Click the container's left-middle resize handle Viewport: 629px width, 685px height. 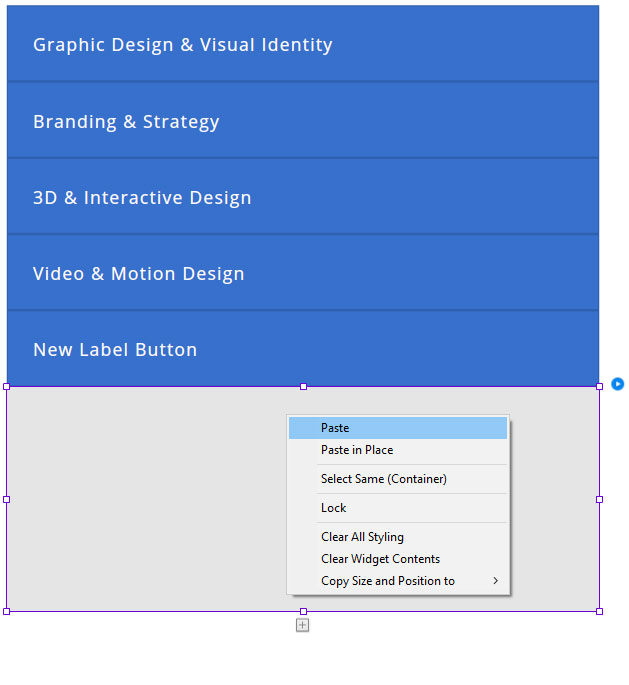[7, 499]
